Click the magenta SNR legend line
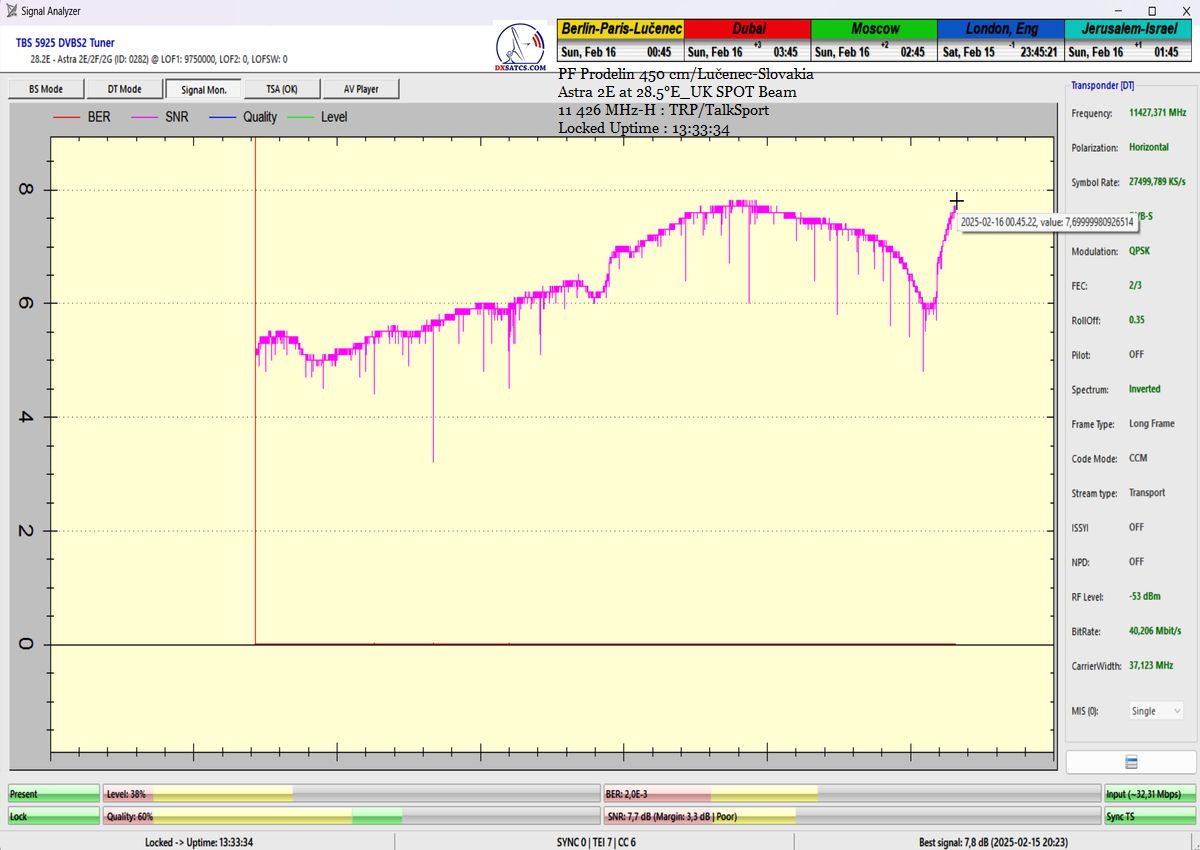 tap(144, 117)
